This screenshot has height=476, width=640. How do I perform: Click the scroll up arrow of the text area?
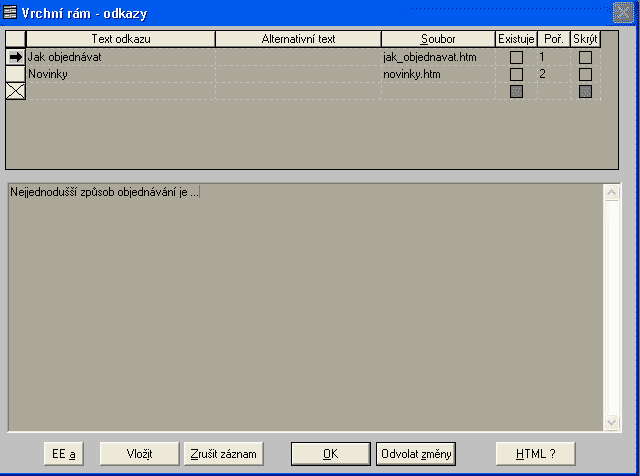611,193
